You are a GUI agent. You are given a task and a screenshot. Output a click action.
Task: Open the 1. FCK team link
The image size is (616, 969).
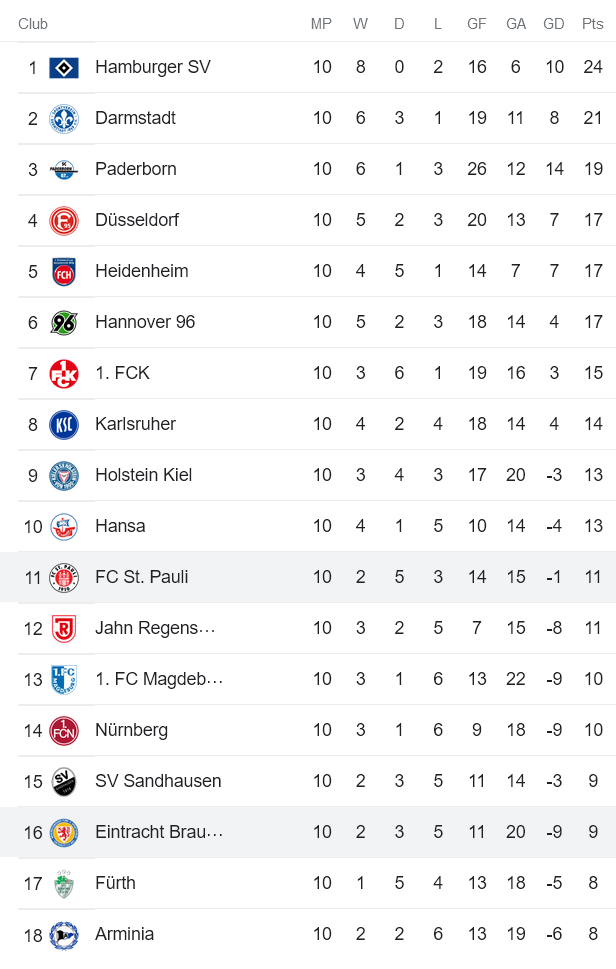click(x=119, y=372)
